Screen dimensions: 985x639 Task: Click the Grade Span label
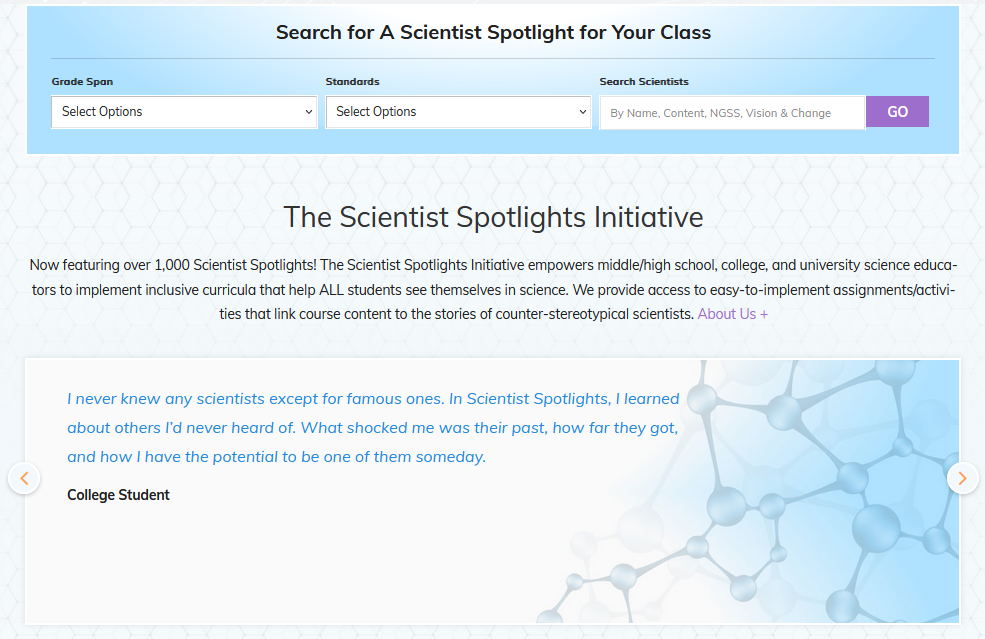pos(82,82)
